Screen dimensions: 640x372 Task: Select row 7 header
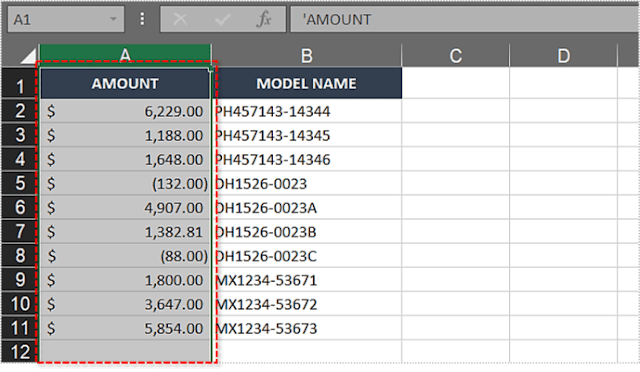20,232
